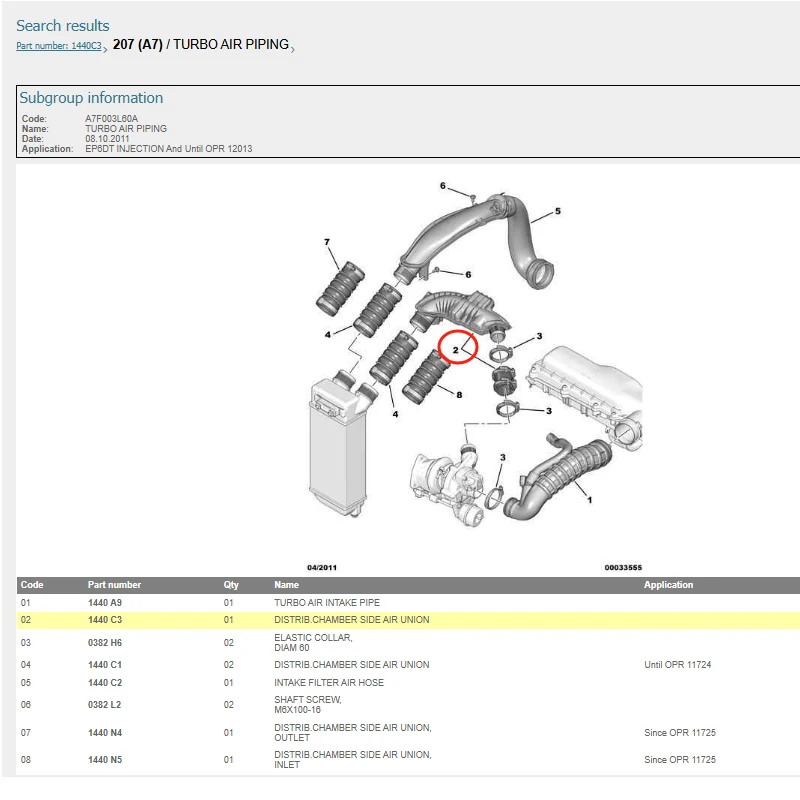
Task: Click the chevron after the part number breadcrumb
Action: tap(105, 48)
